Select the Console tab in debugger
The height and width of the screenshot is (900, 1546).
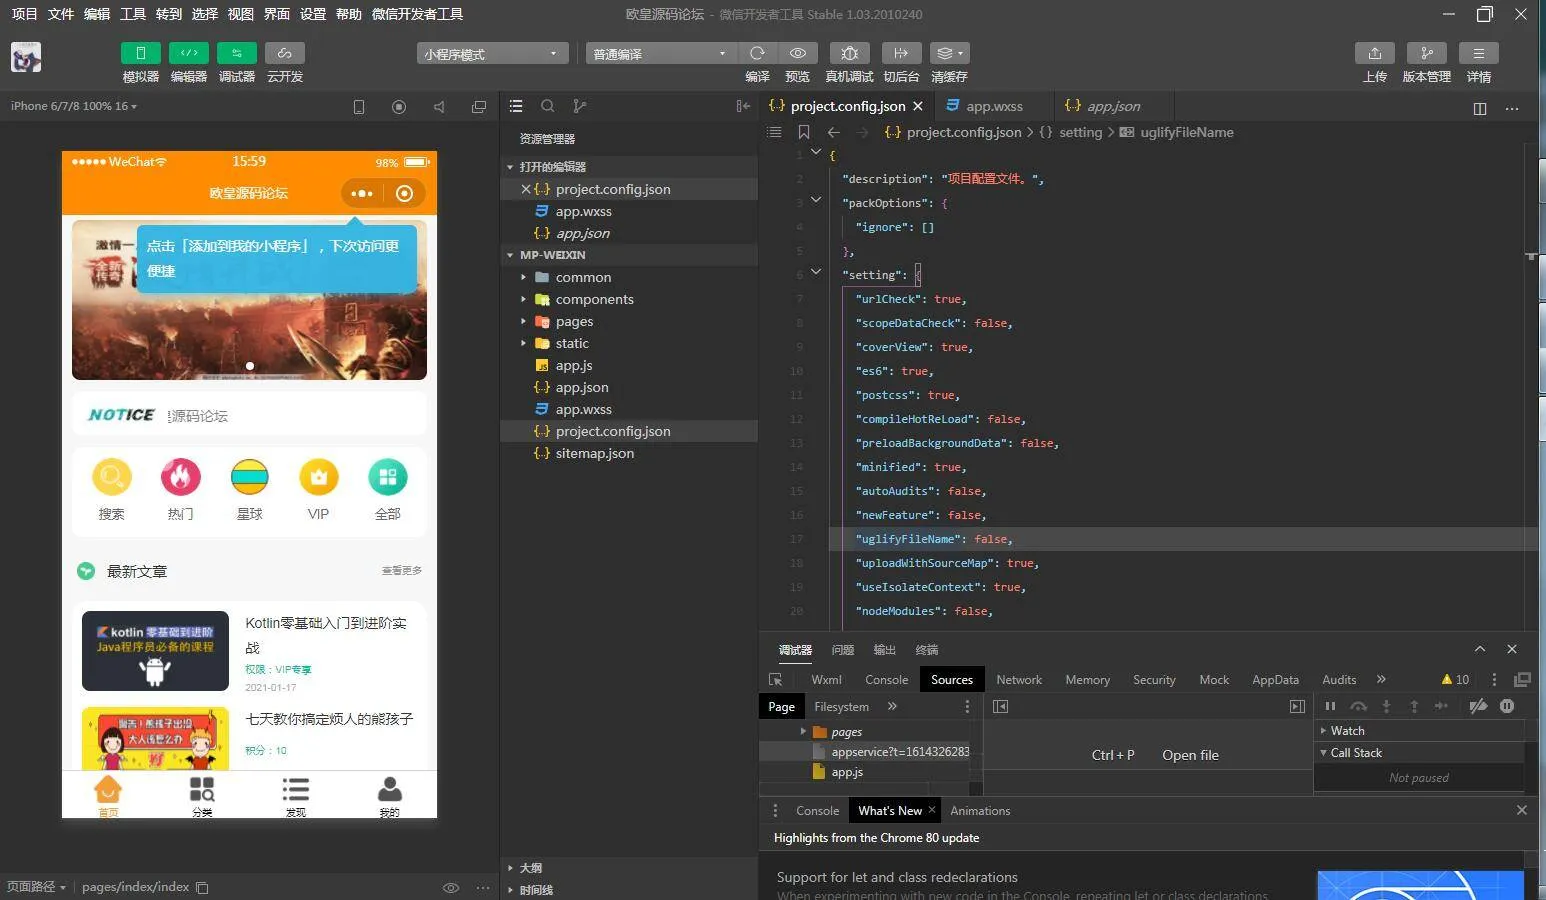pos(886,680)
